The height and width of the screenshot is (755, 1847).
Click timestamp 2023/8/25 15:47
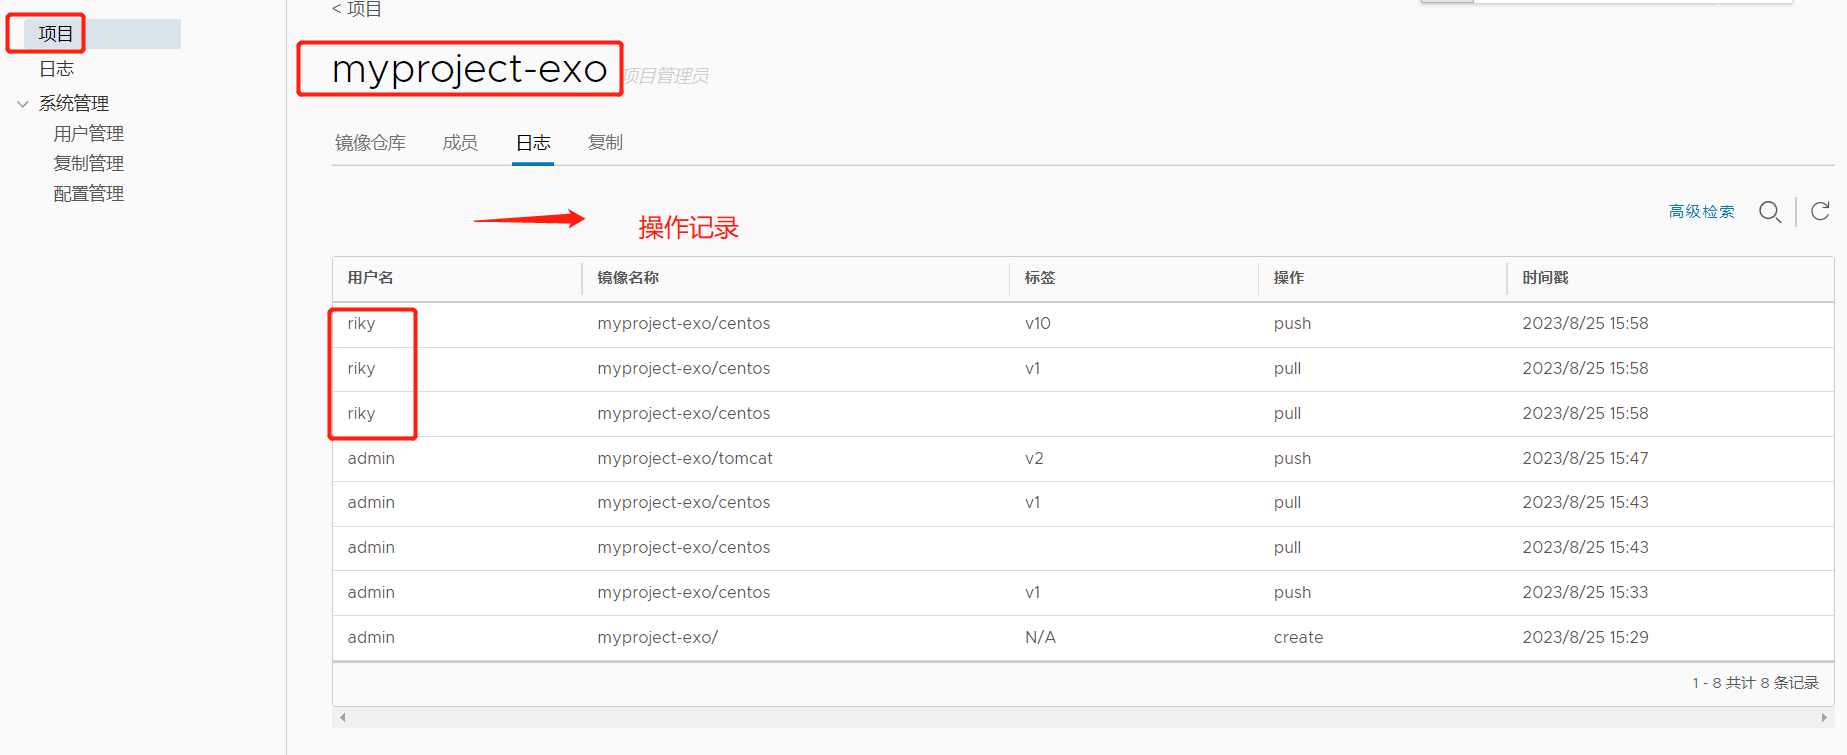[x=1585, y=459]
